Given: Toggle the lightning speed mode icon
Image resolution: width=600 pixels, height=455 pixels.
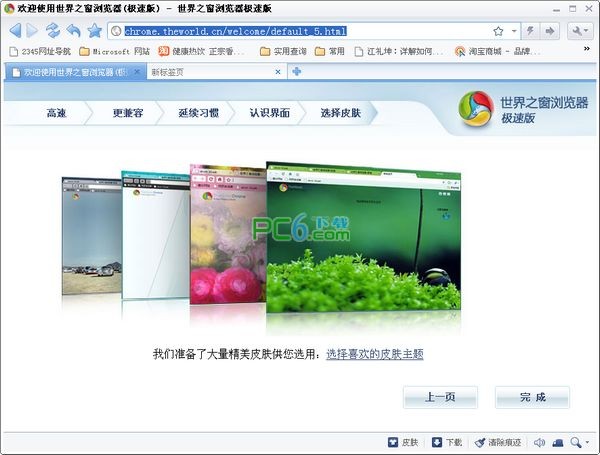Looking at the screenshot, I should tap(530, 31).
